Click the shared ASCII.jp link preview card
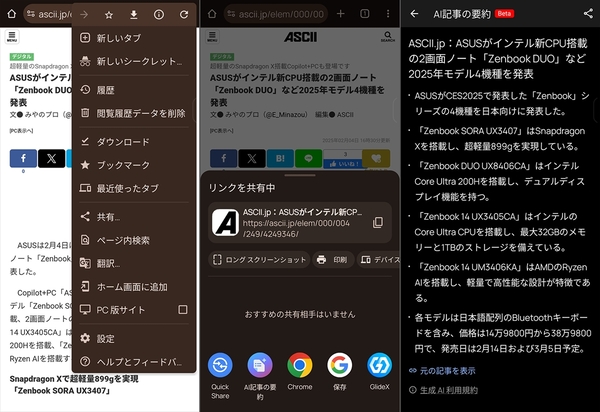 coord(300,223)
